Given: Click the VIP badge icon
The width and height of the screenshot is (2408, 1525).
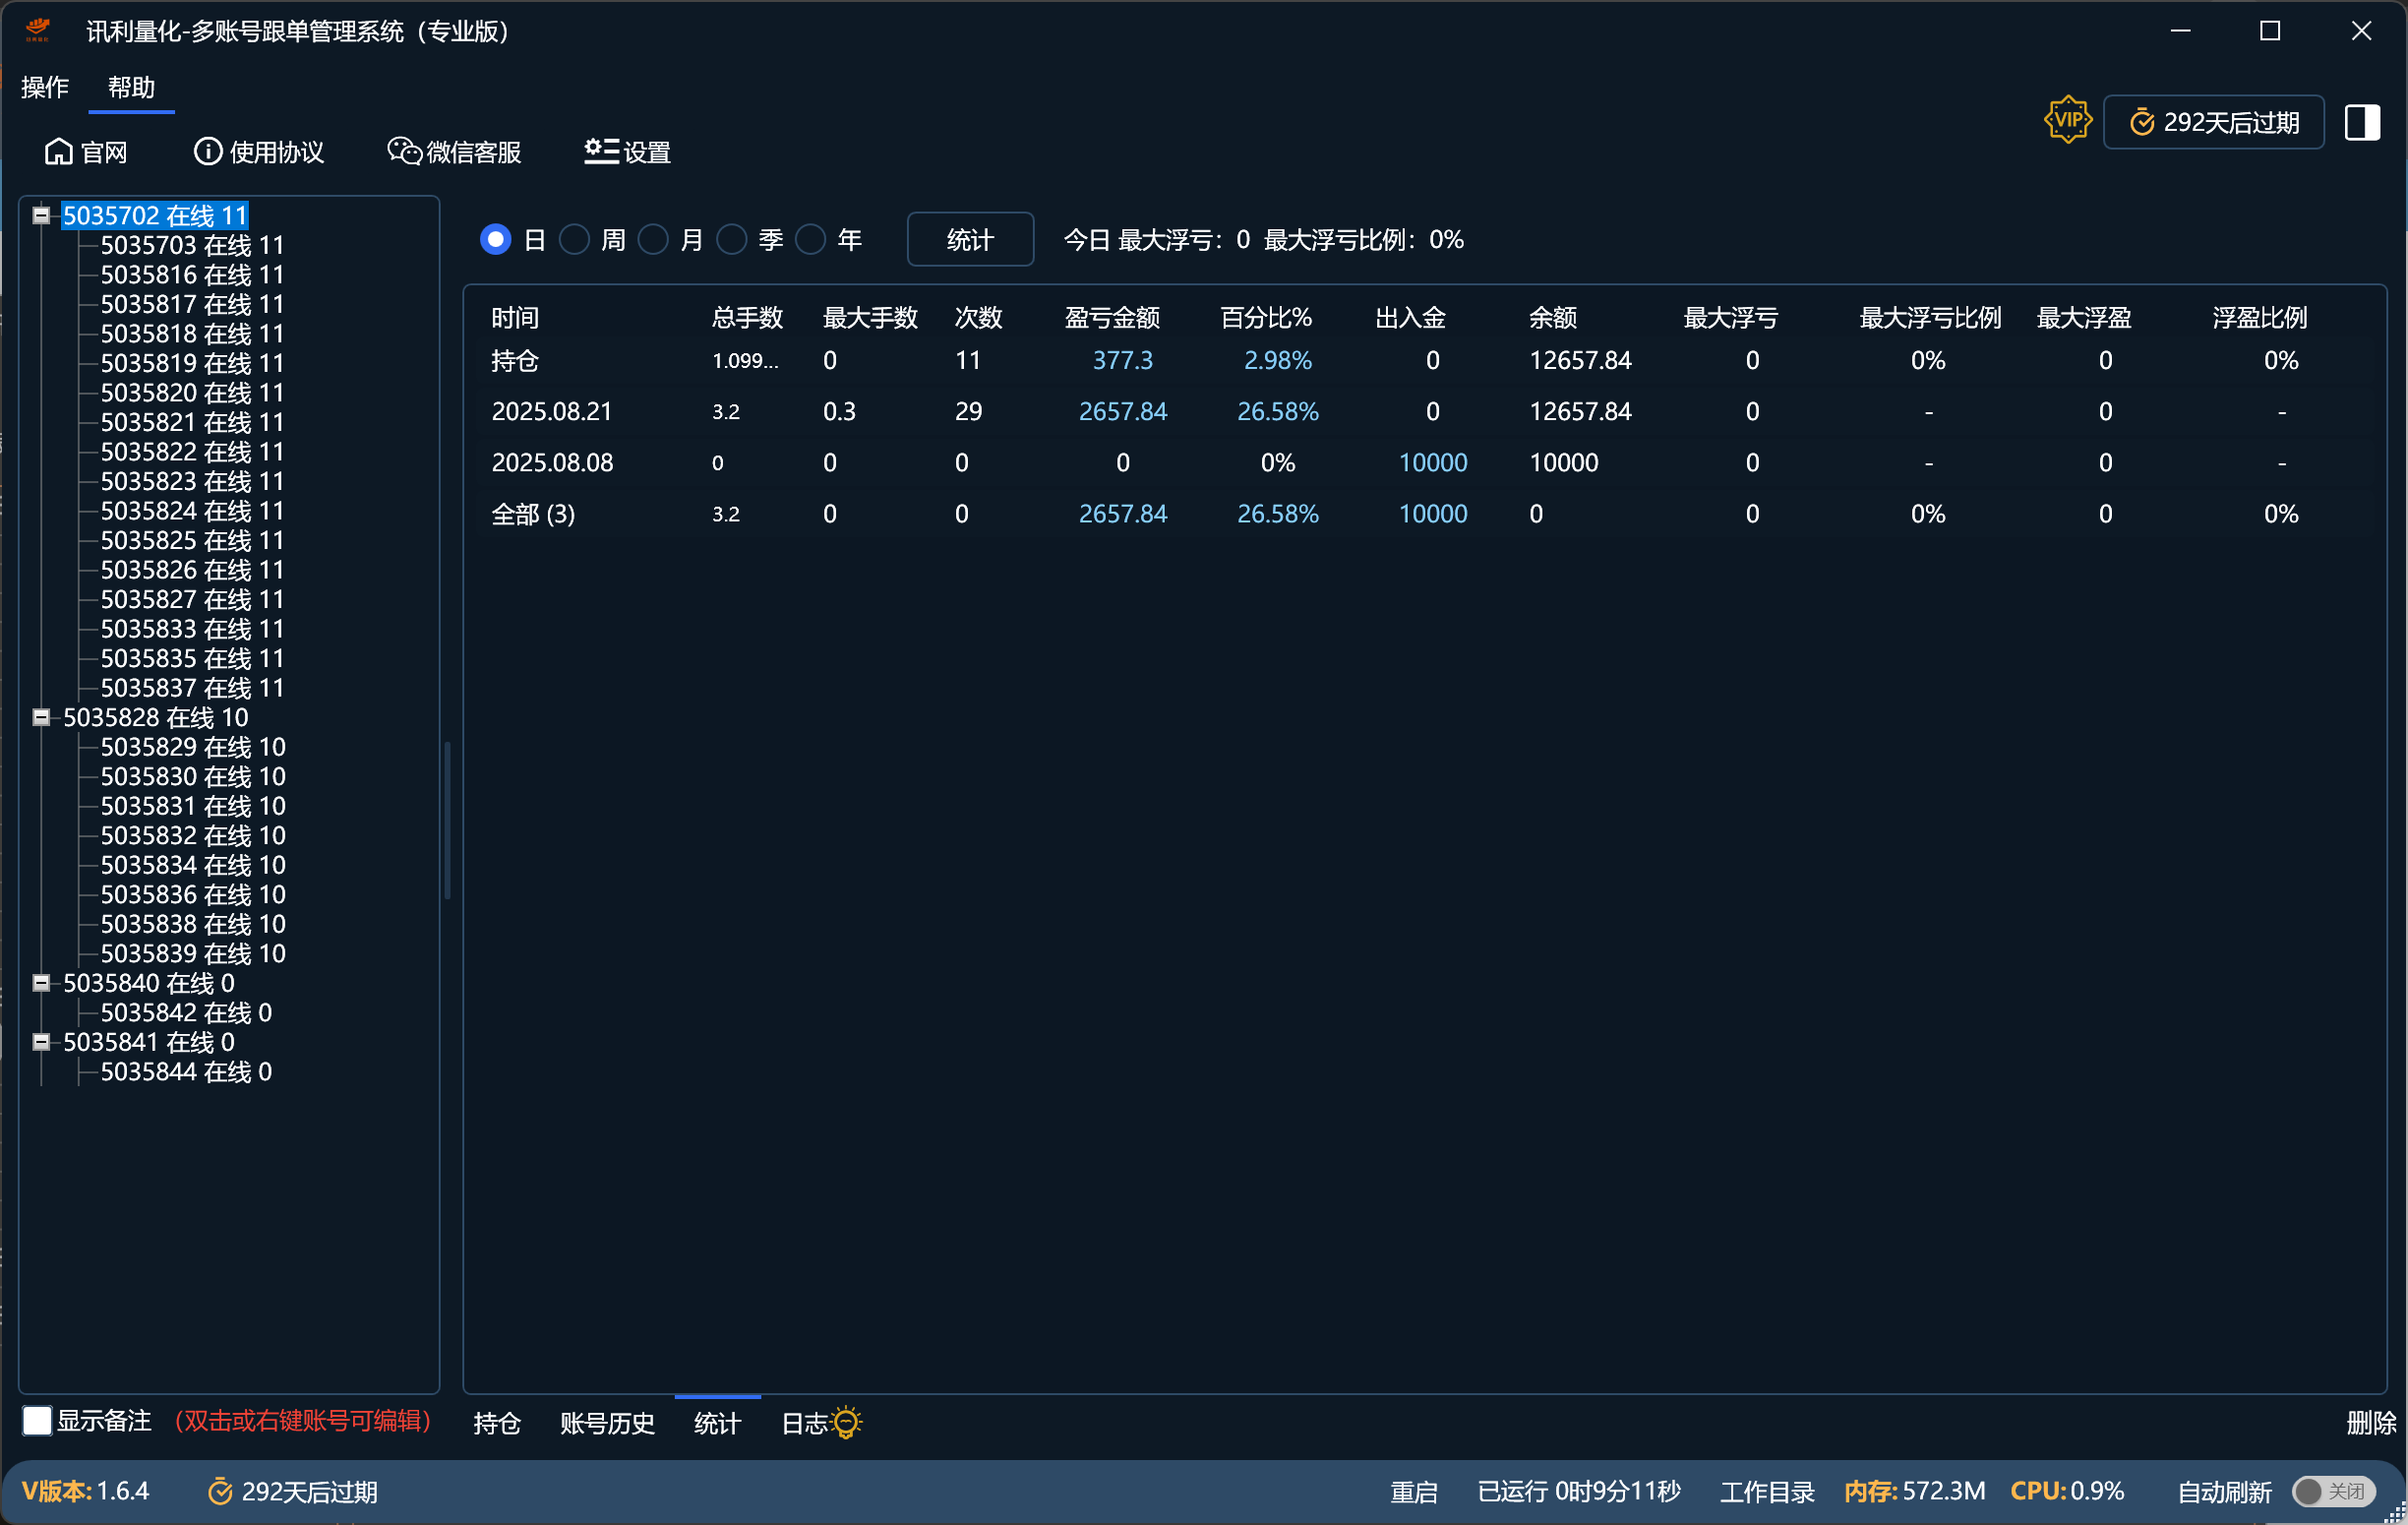Looking at the screenshot, I should pyautogui.click(x=2067, y=120).
